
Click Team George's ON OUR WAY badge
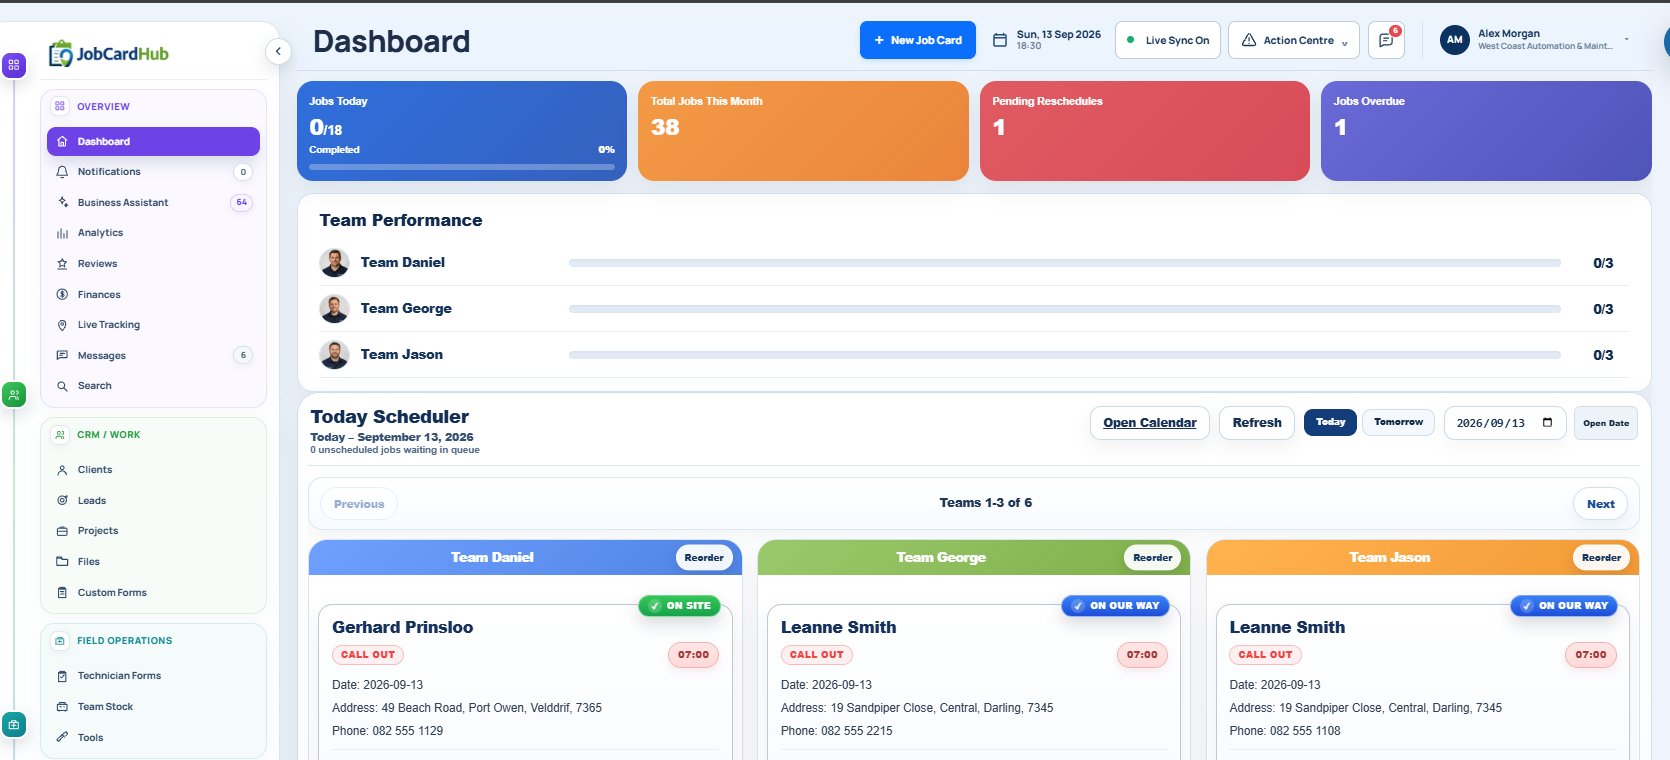1116,606
